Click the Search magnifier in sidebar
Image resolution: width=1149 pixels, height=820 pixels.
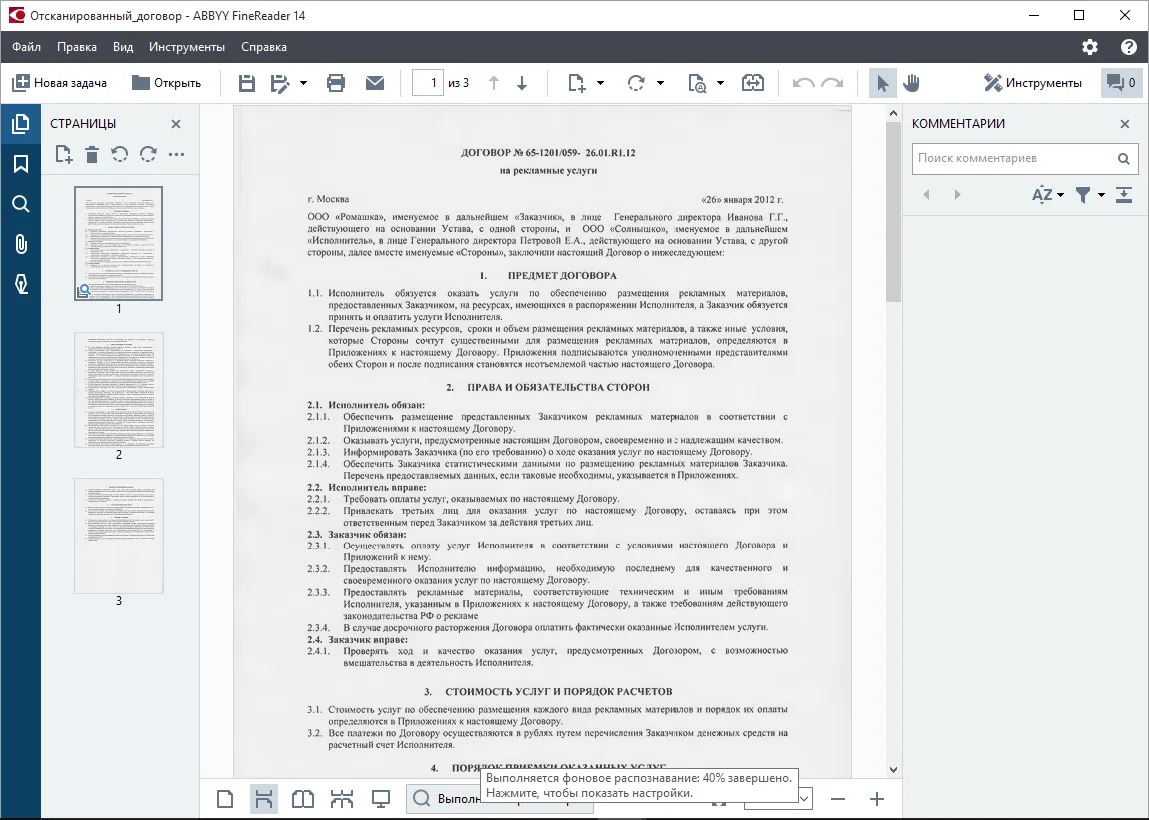coord(21,204)
